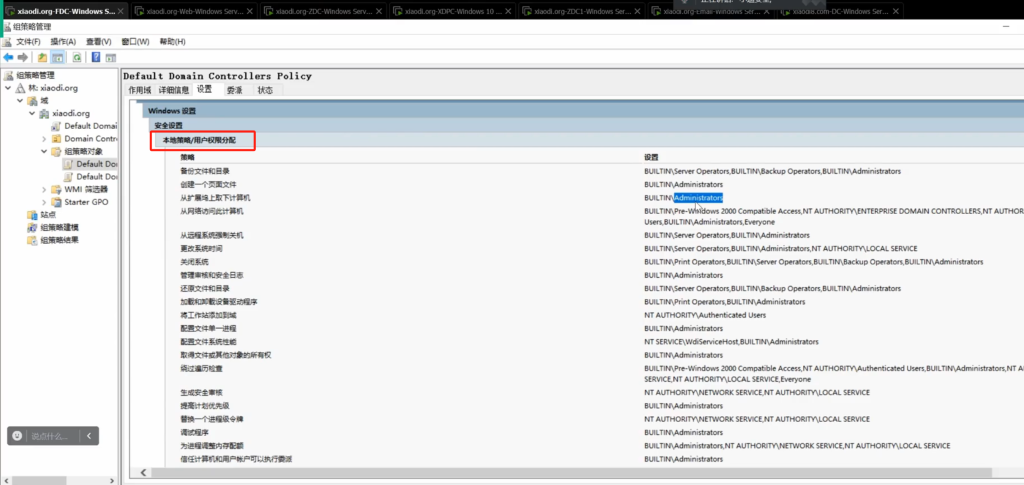Expand the WMI 筛选器 node
This screenshot has width=1024, height=485.
click(x=44, y=189)
